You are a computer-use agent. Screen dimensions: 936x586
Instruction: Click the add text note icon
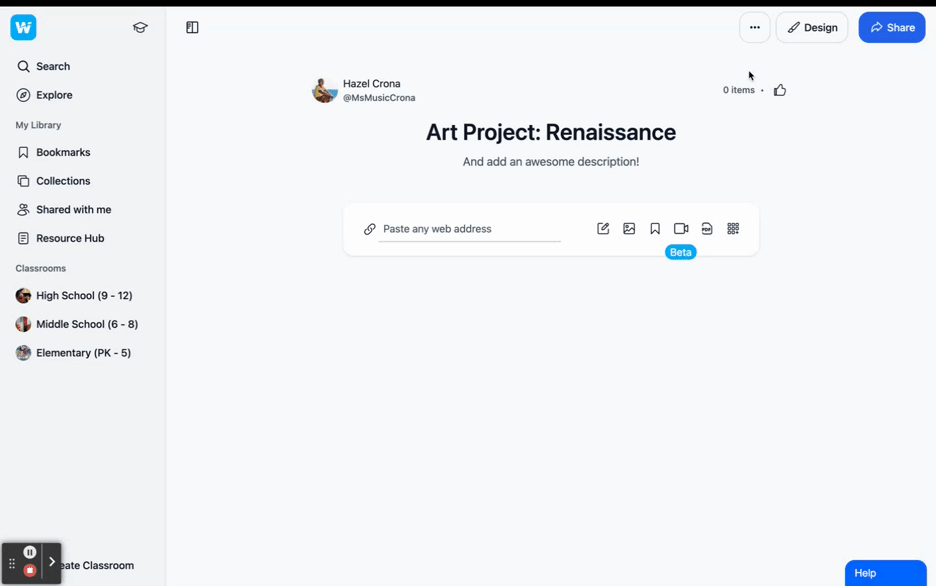(603, 229)
